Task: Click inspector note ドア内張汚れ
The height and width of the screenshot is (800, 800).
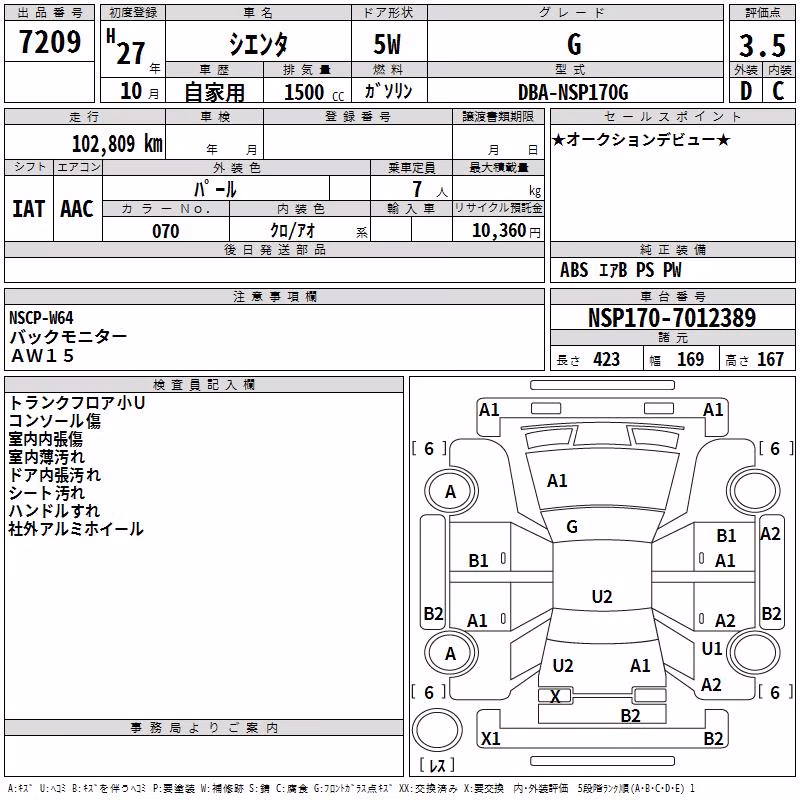Action: (55, 474)
